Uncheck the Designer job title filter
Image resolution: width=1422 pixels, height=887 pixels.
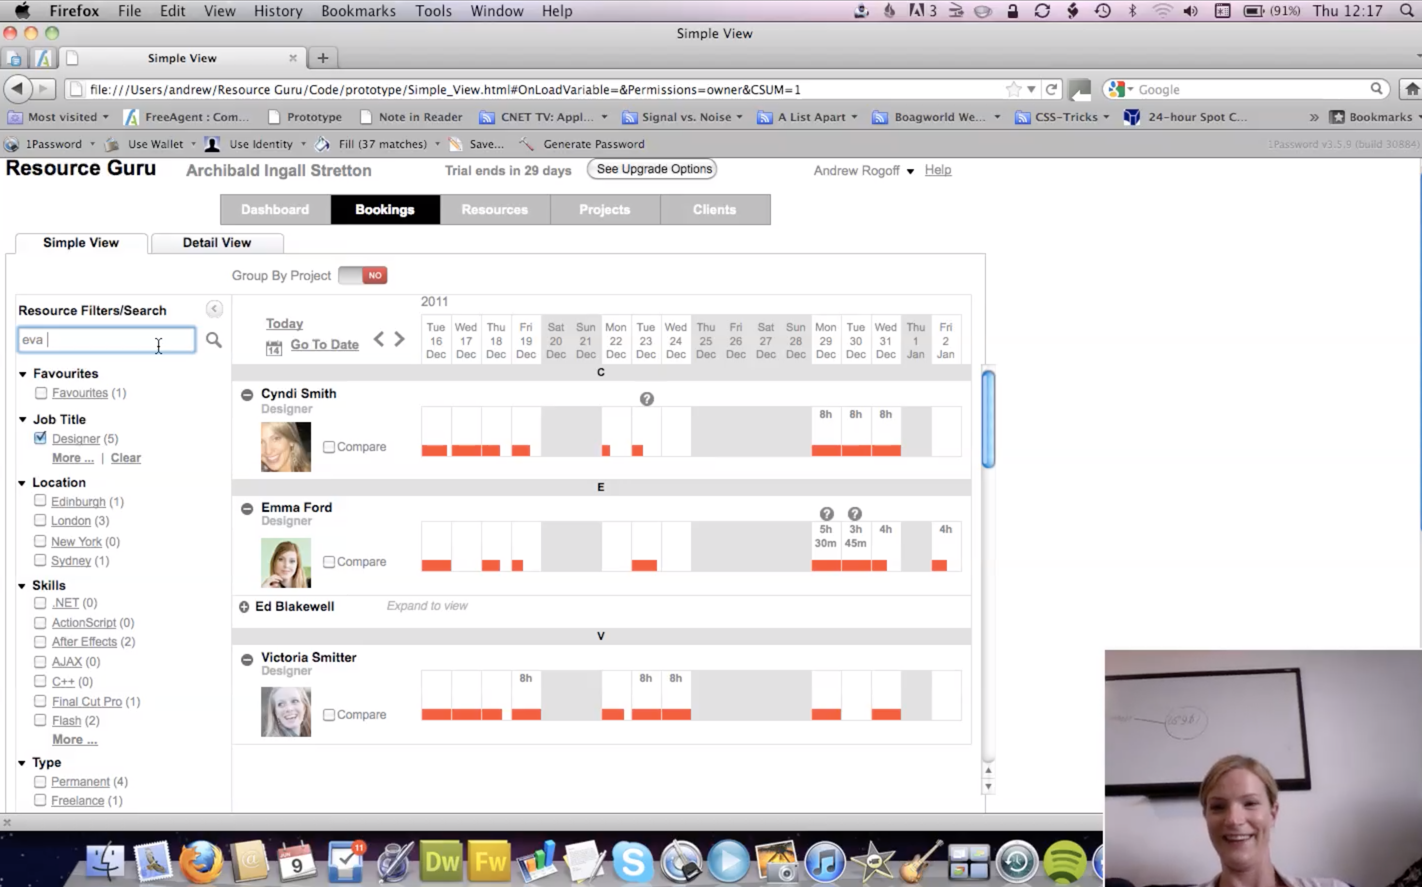[40, 438]
